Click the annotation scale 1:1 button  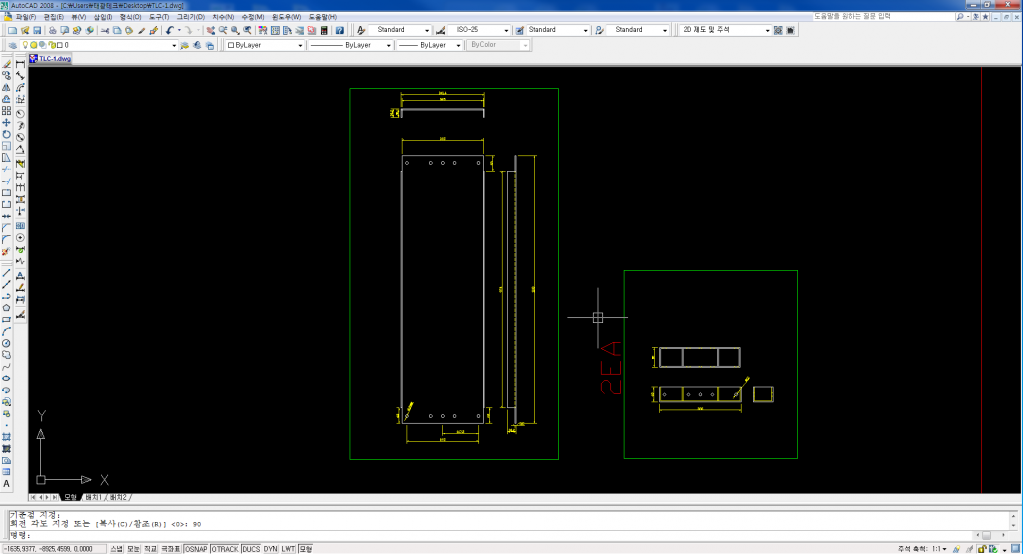click(939, 549)
